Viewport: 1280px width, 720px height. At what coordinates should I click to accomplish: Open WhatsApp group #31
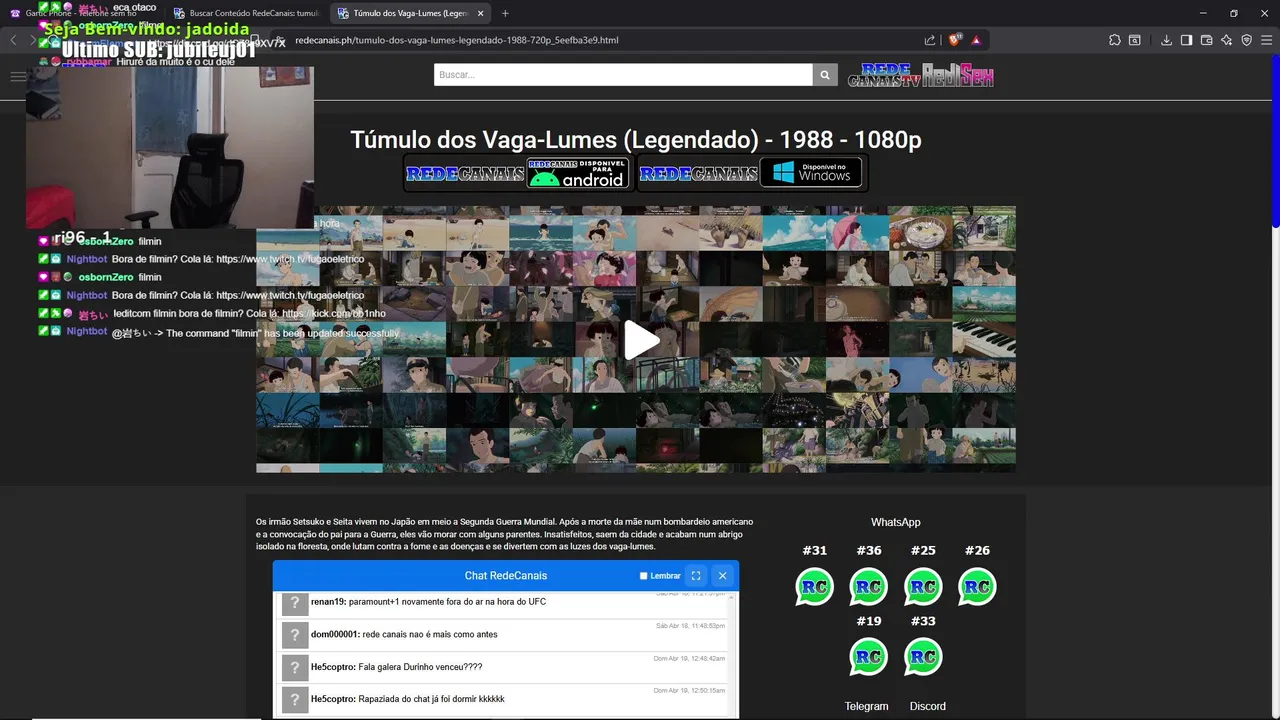click(x=815, y=587)
